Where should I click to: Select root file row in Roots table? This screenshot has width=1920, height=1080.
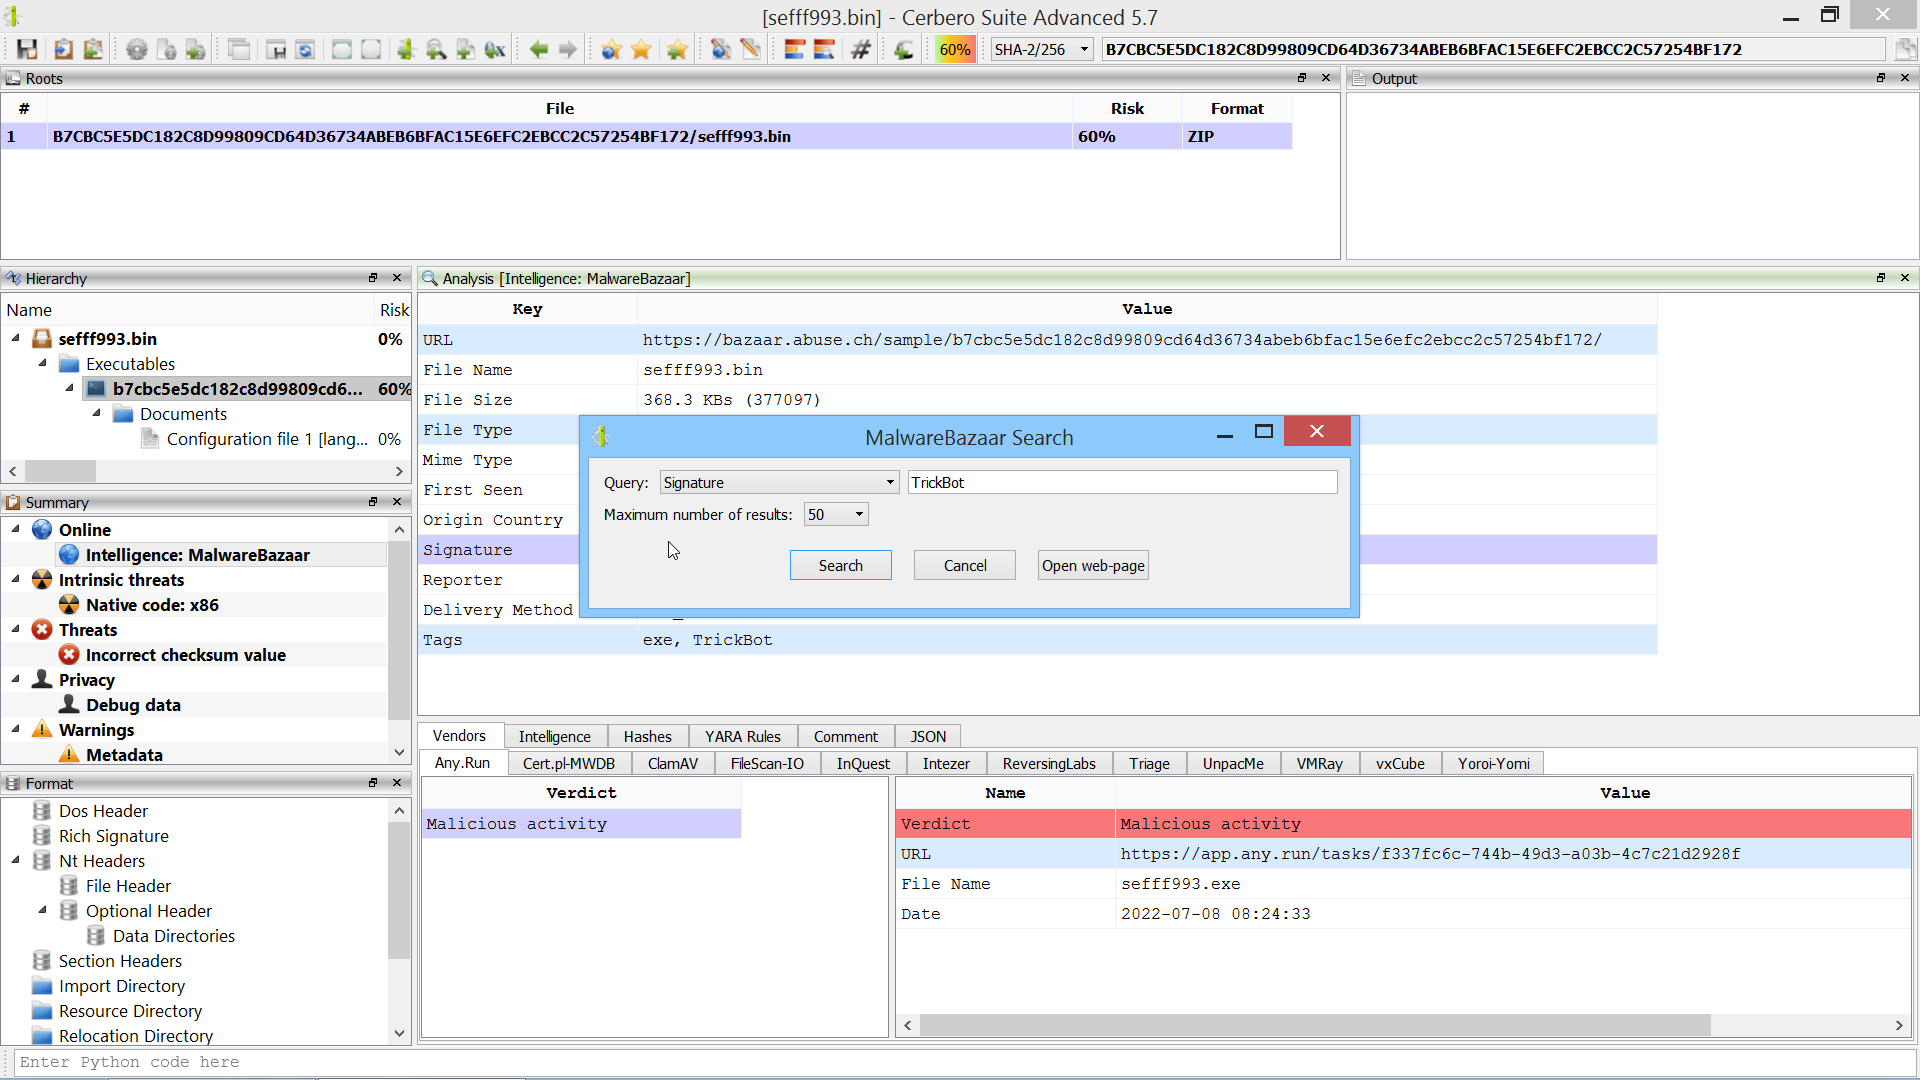pos(646,136)
